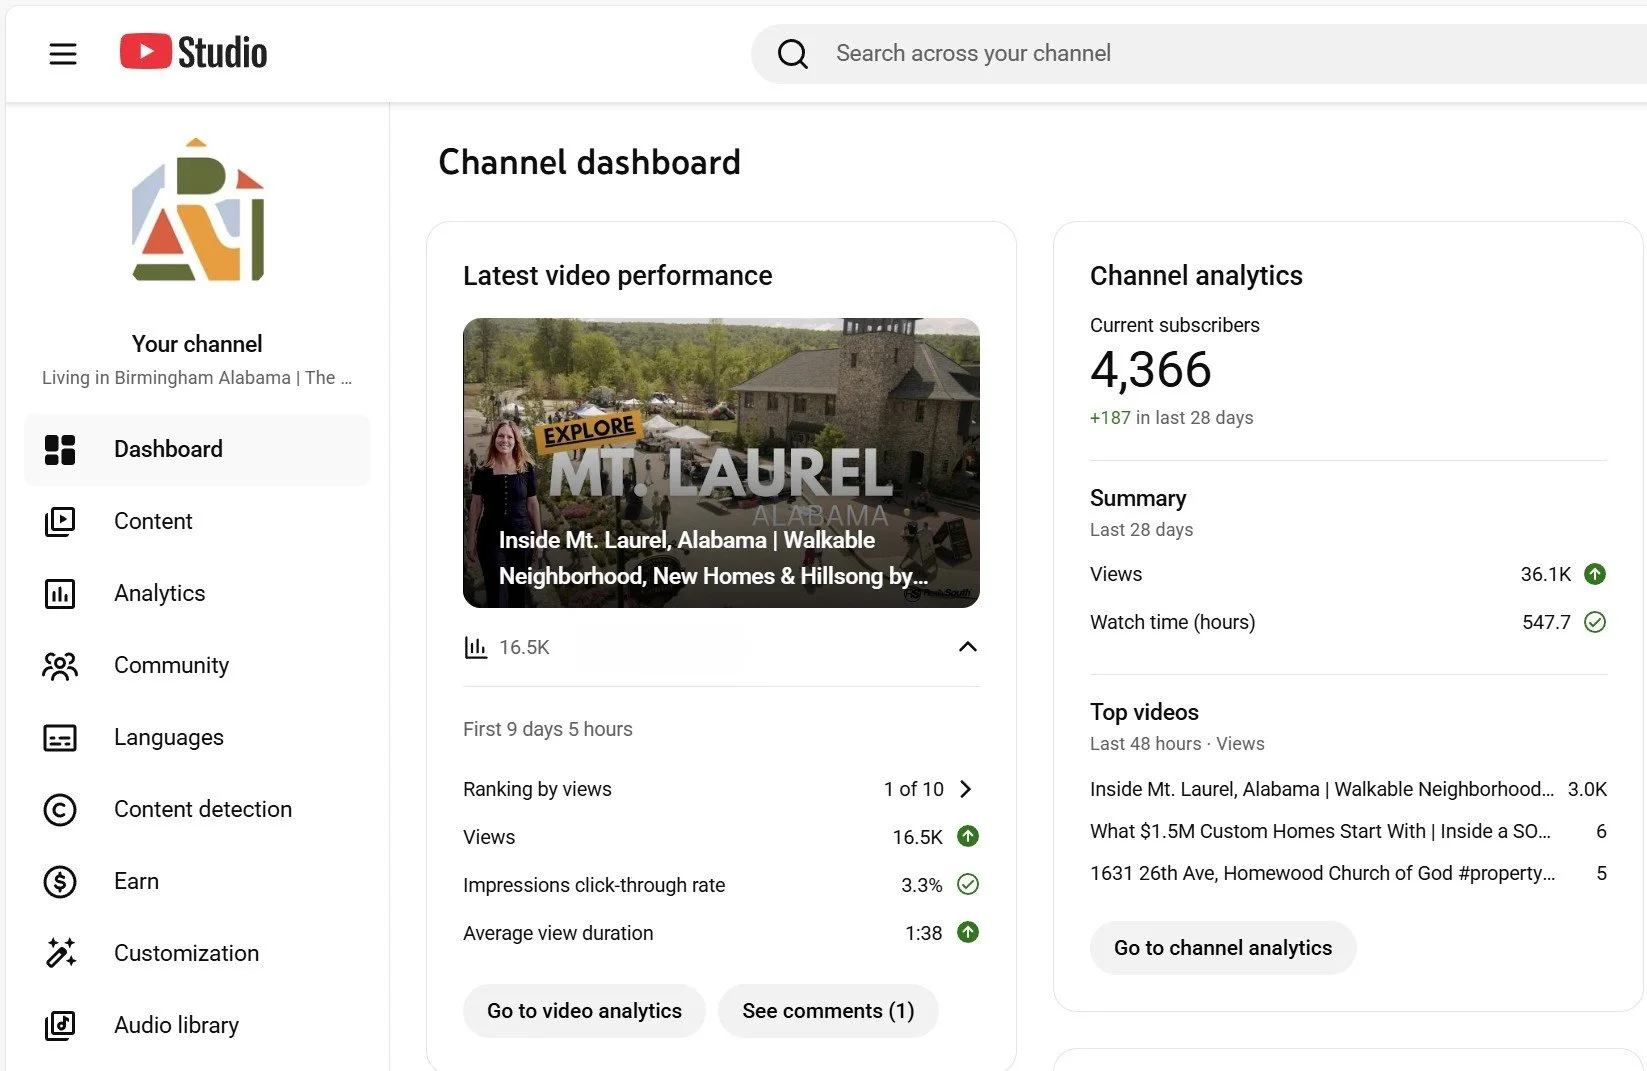
Task: Open the hamburger menu icon
Action: pyautogui.click(x=63, y=54)
